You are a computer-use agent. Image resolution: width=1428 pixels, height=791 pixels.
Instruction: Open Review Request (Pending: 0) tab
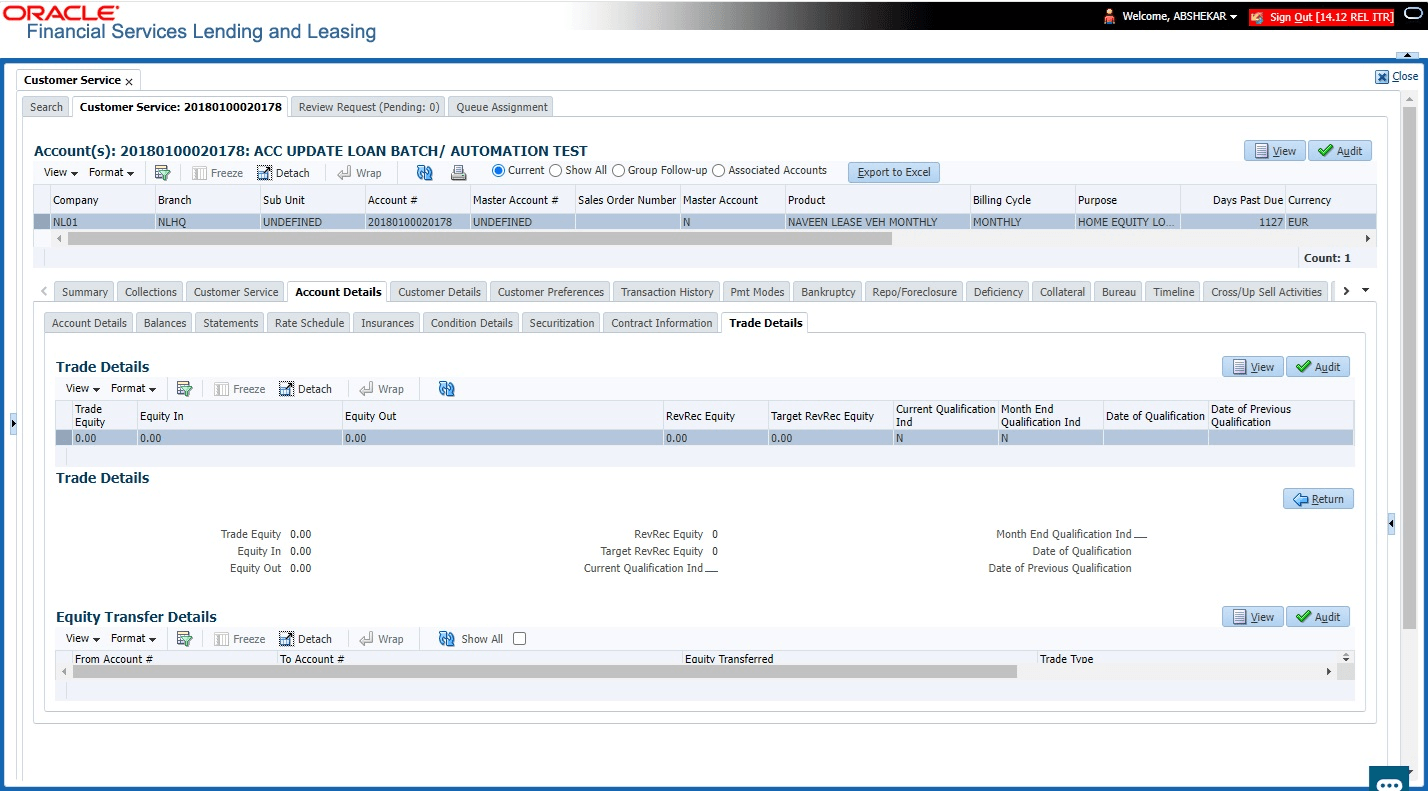(369, 107)
